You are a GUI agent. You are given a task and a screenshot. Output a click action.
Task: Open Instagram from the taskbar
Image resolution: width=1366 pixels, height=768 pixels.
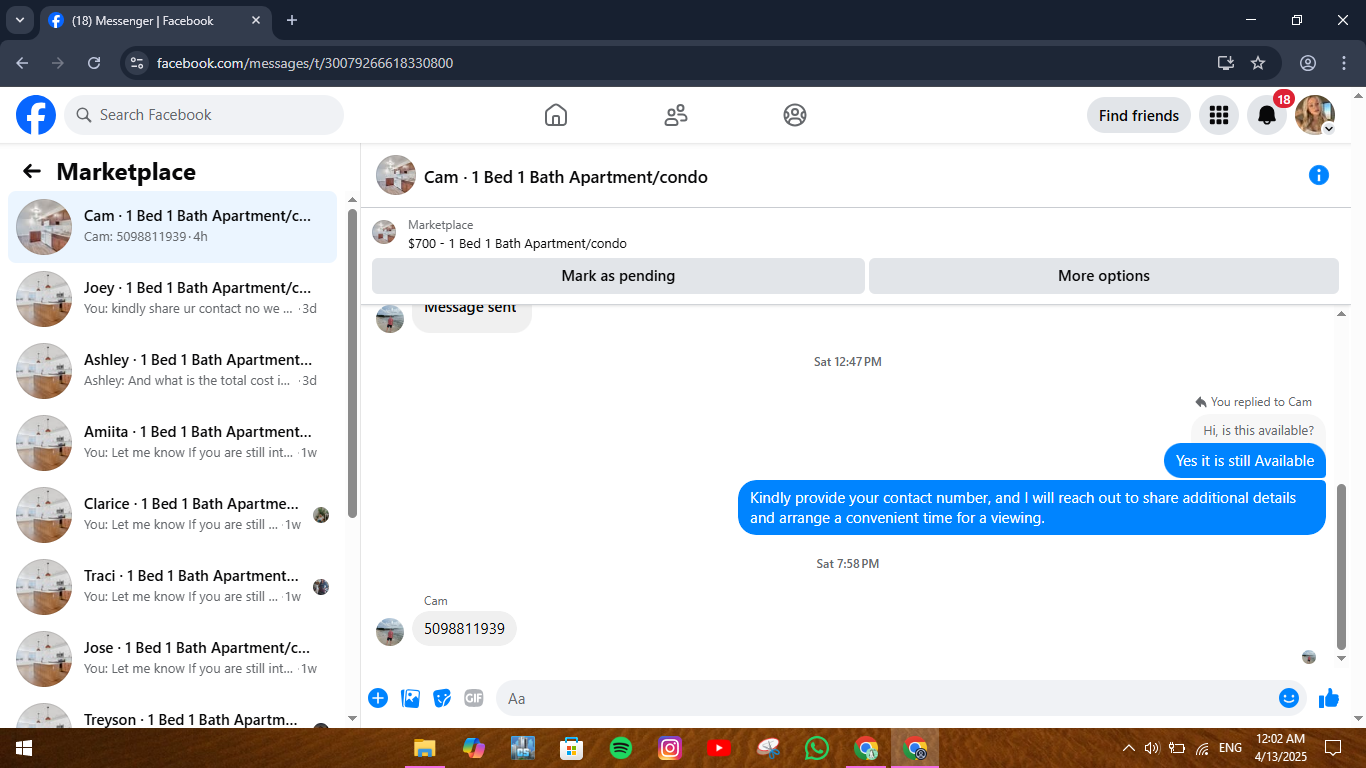tap(670, 748)
